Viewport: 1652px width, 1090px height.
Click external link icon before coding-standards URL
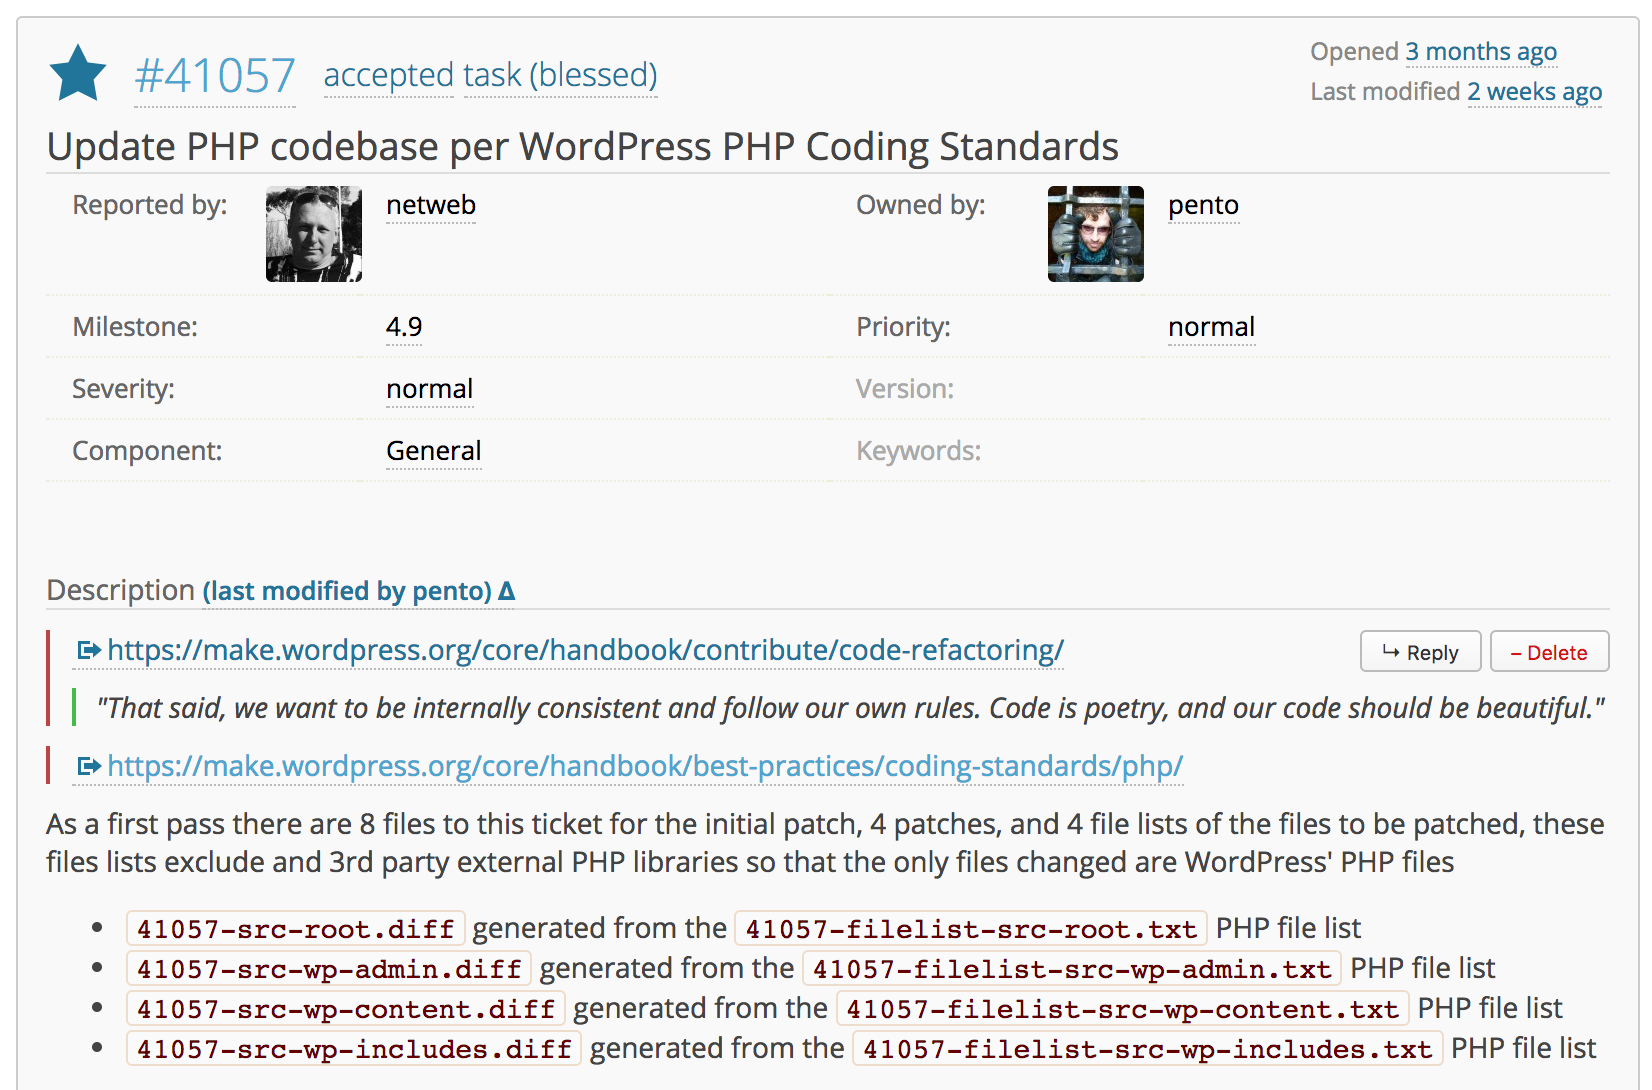click(x=89, y=767)
